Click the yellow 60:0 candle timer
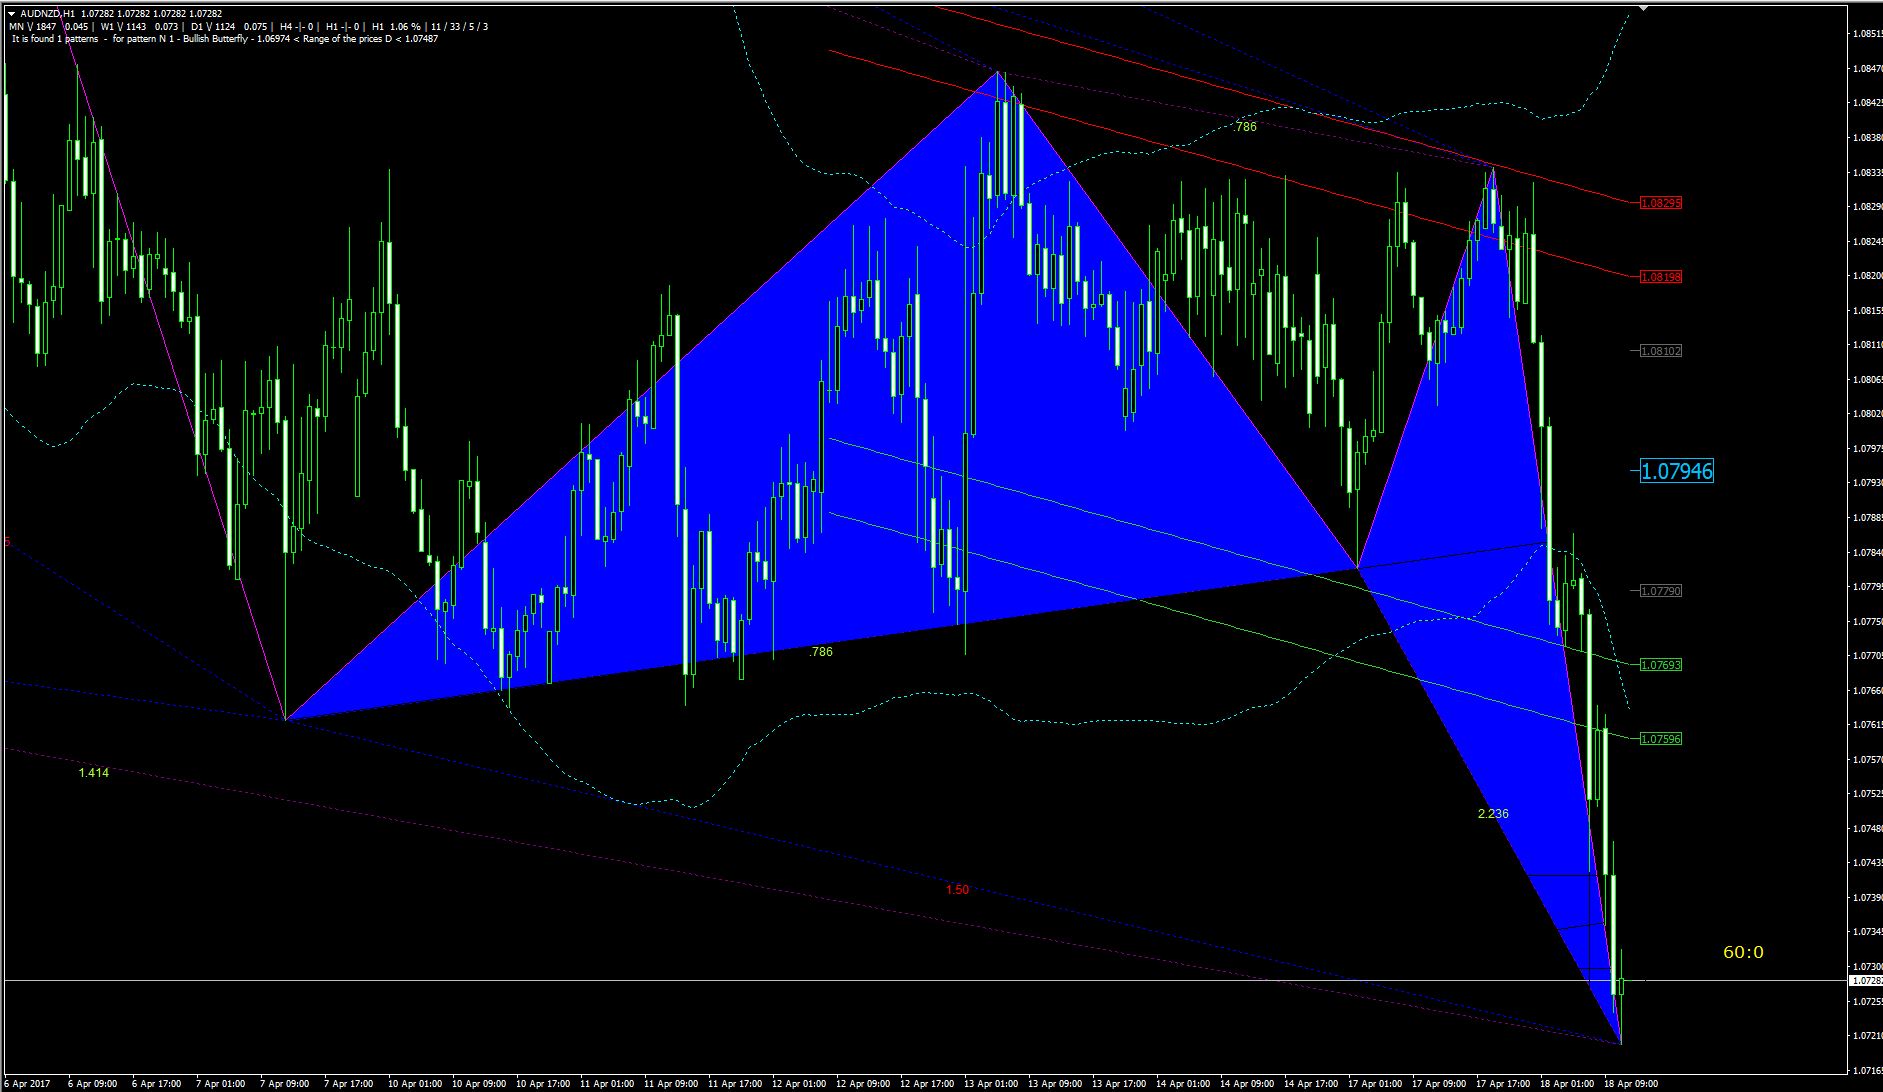This screenshot has height=1092, width=1883. [1743, 953]
